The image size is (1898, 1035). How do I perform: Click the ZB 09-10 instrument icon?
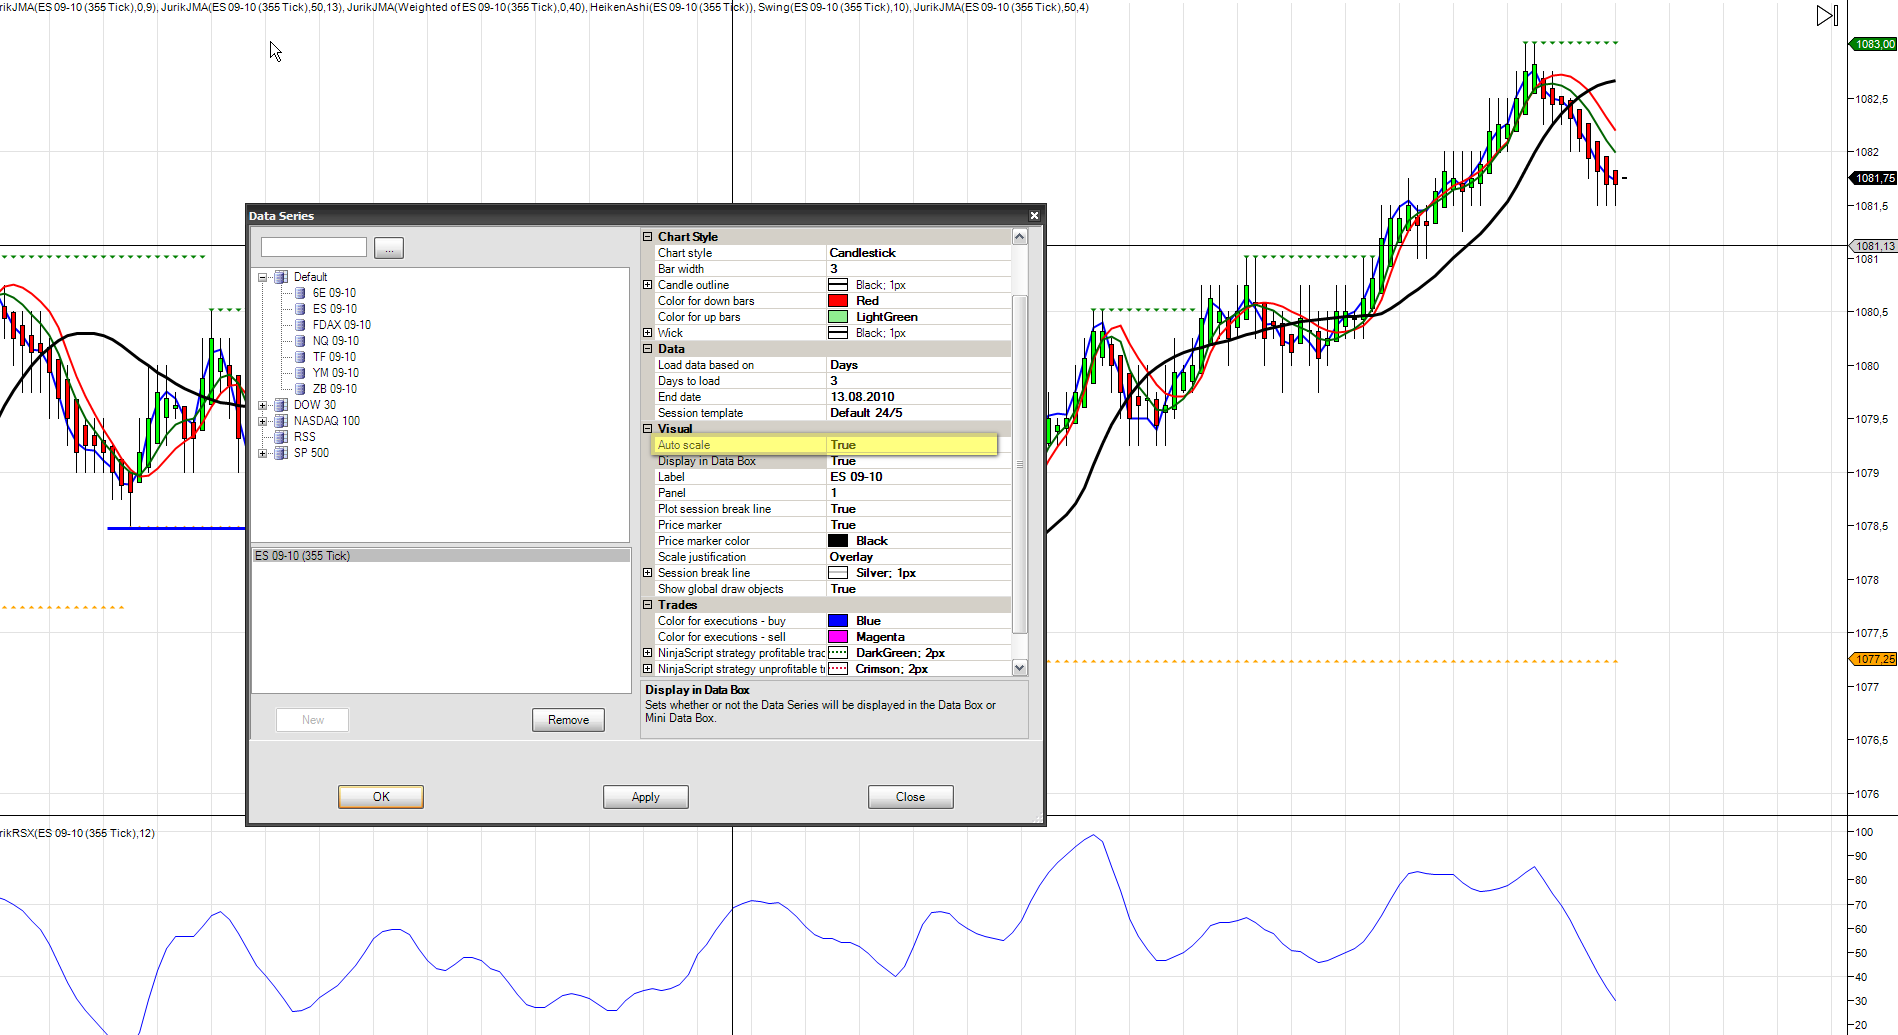300,389
